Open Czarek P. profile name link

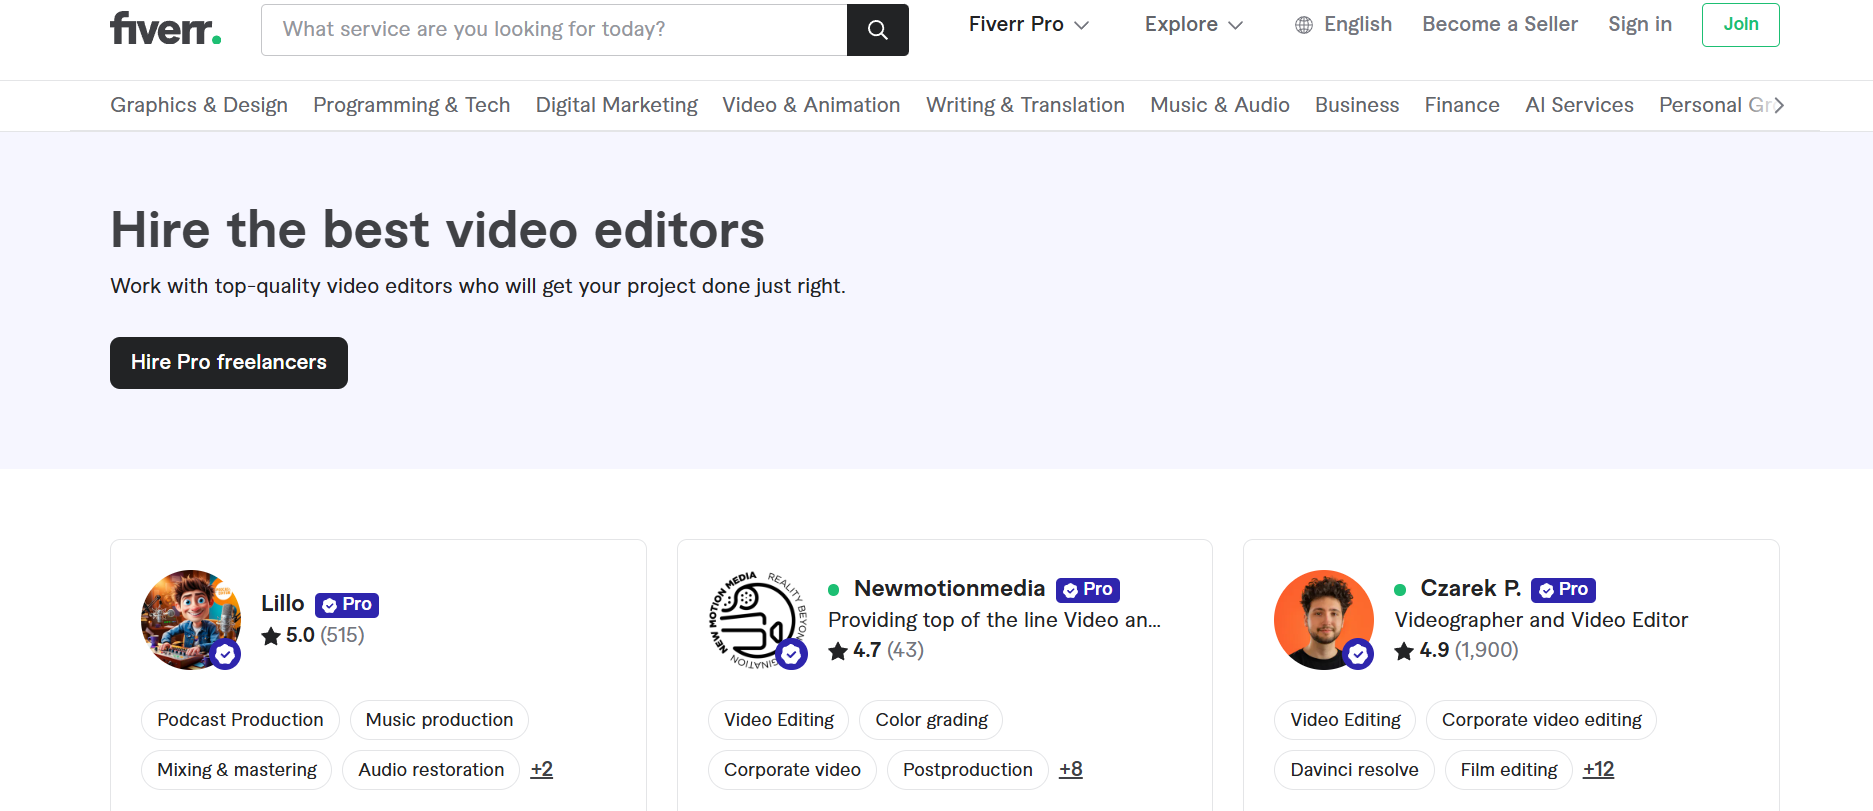tap(1471, 589)
